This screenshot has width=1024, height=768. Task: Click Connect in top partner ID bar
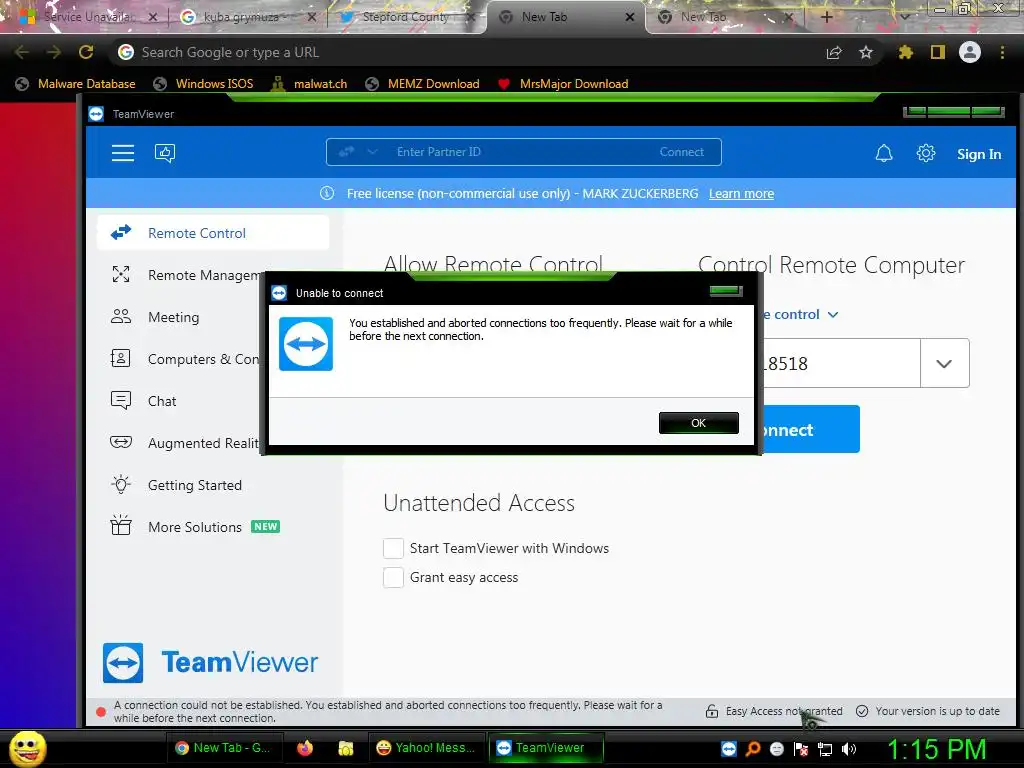point(682,152)
